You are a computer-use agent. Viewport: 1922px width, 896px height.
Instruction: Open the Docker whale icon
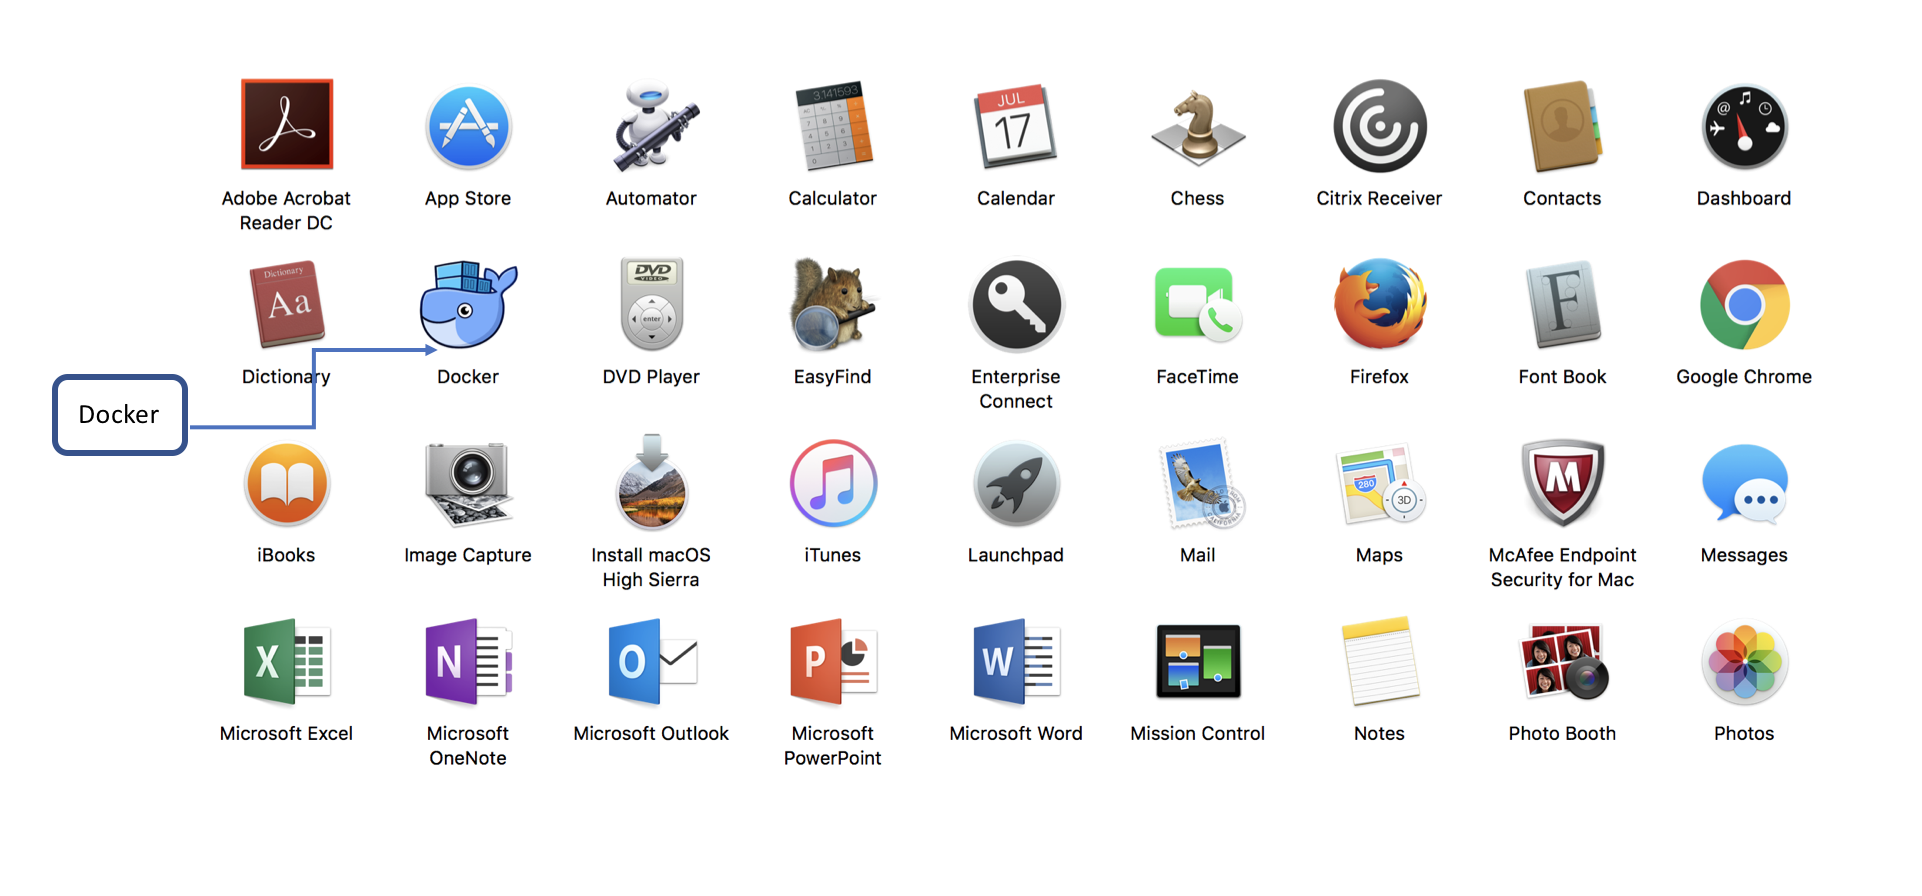467,305
